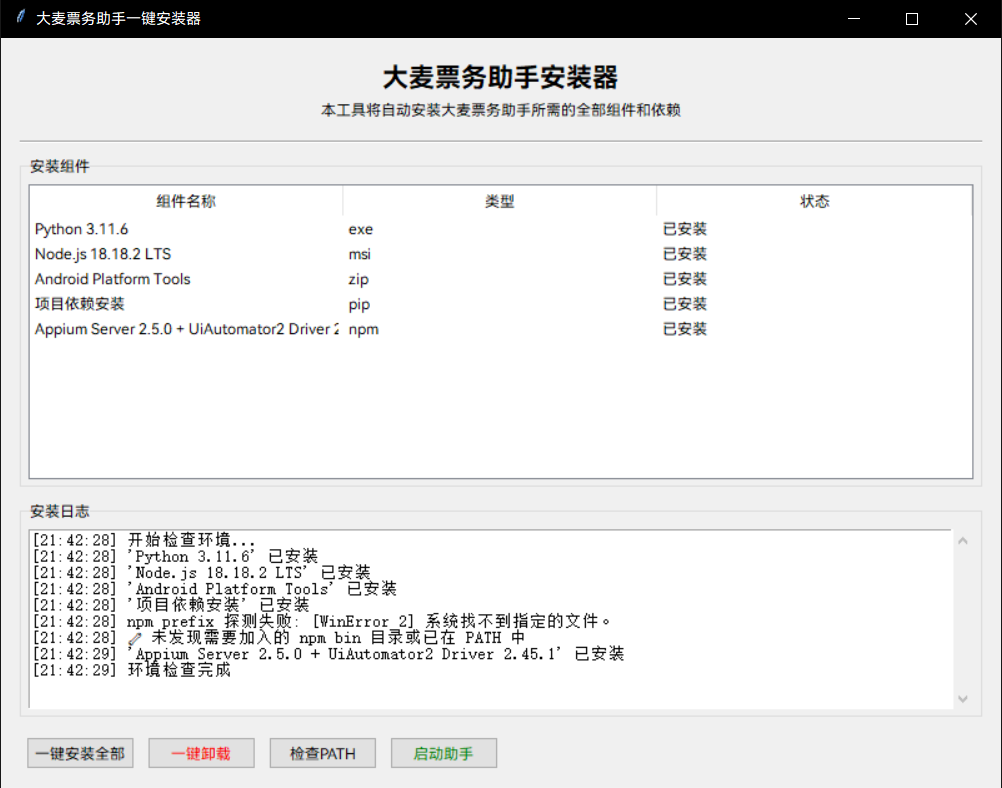
Task: Click the 类型 column header
Action: tap(499, 201)
